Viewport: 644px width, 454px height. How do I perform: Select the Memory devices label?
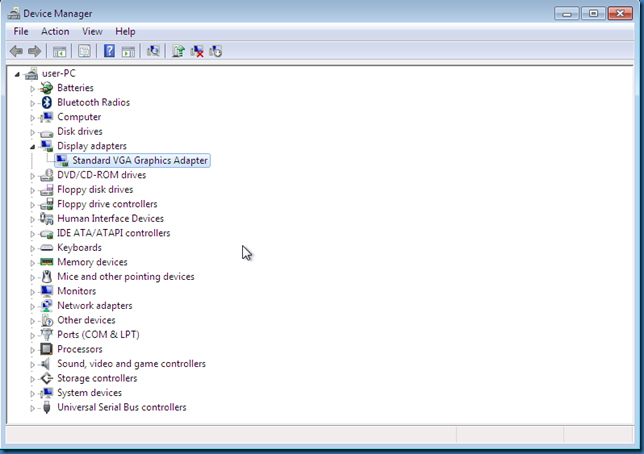tap(92, 262)
